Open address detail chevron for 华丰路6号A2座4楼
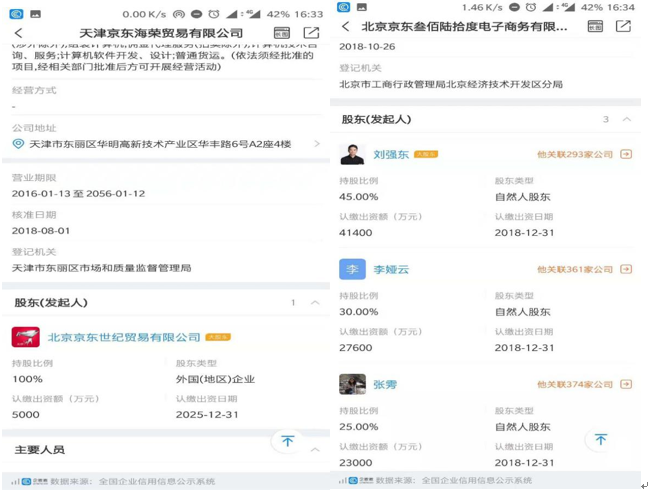This screenshot has width=659, height=497. point(317,144)
